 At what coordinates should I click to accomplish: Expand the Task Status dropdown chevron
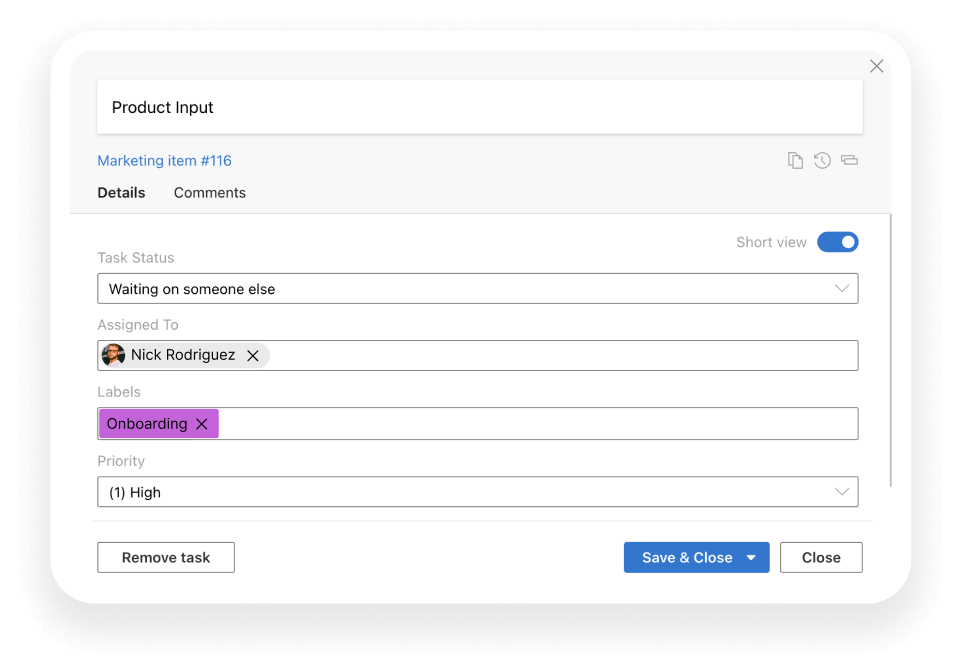pyautogui.click(x=842, y=288)
